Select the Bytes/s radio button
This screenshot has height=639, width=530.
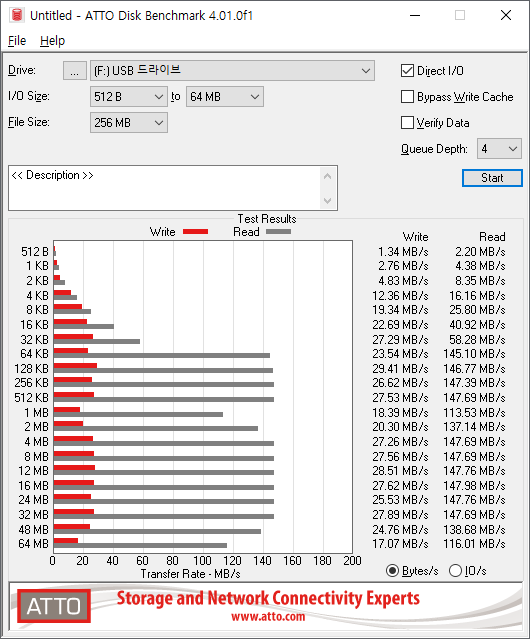(392, 571)
